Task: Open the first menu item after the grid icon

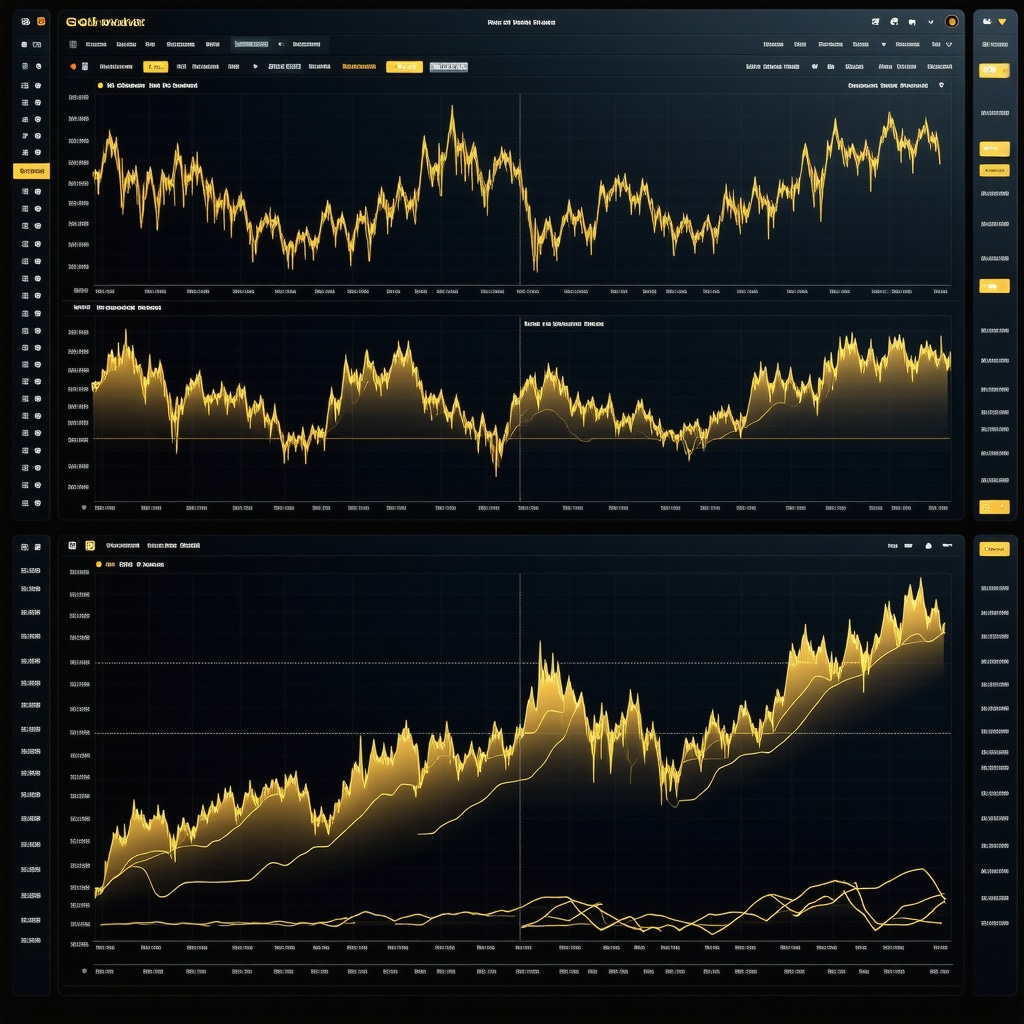Action: point(96,44)
